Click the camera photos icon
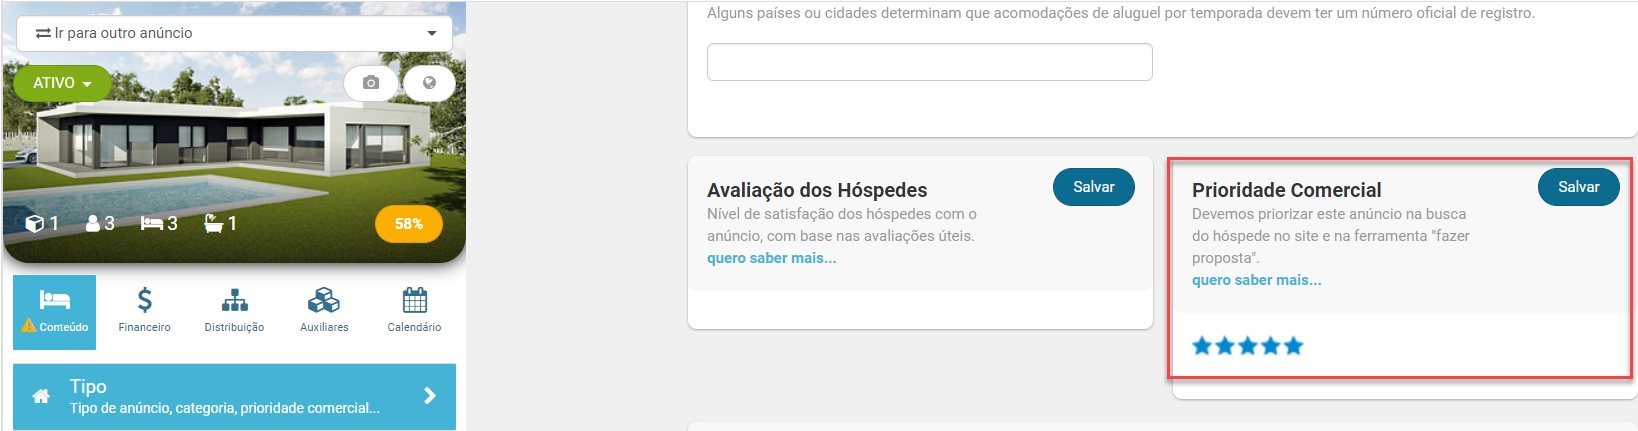 (x=371, y=83)
